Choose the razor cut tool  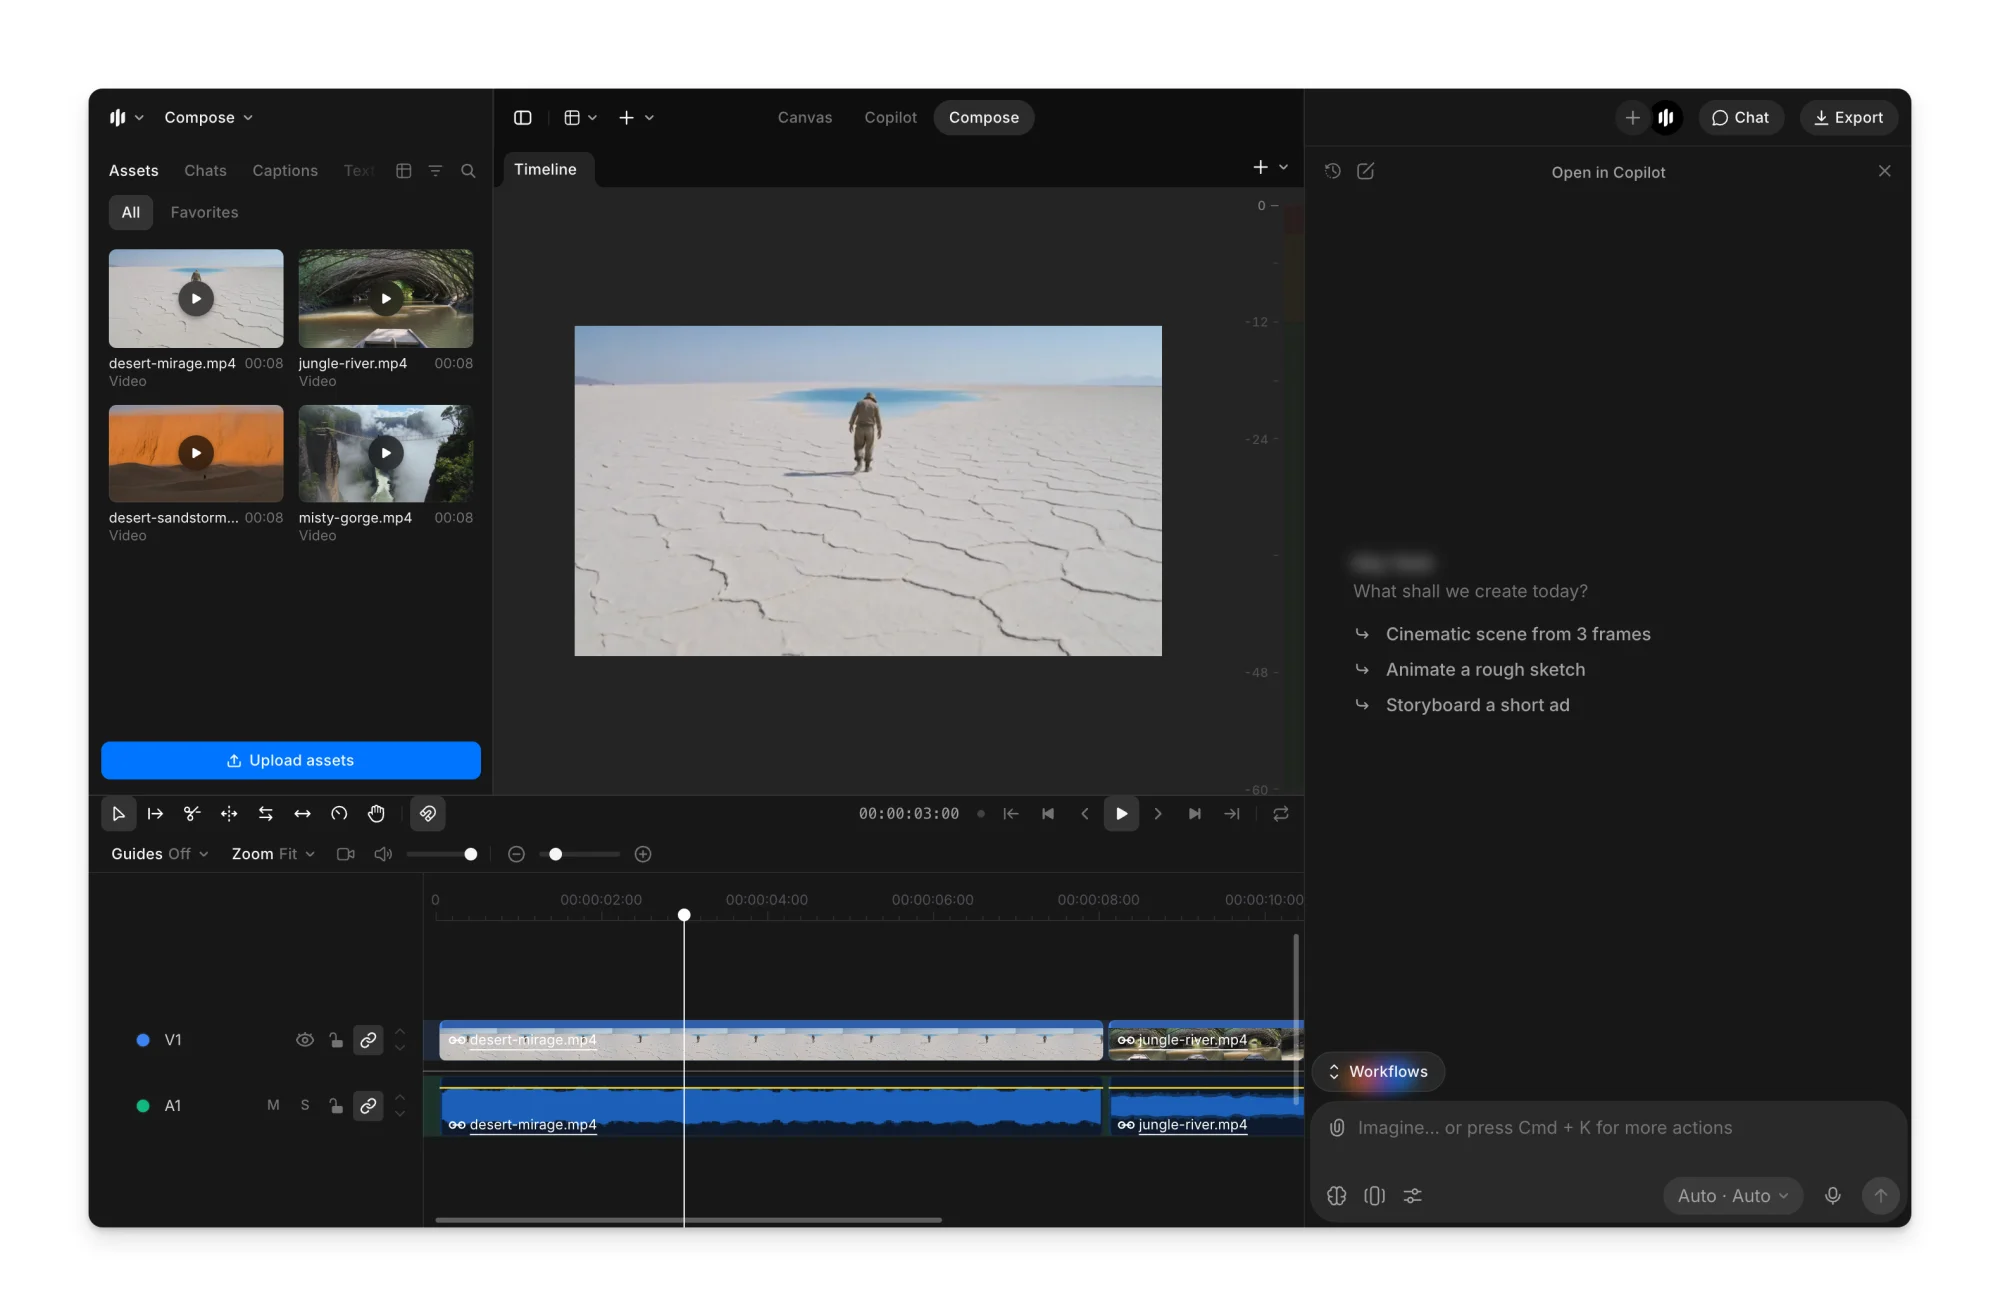pos(192,814)
